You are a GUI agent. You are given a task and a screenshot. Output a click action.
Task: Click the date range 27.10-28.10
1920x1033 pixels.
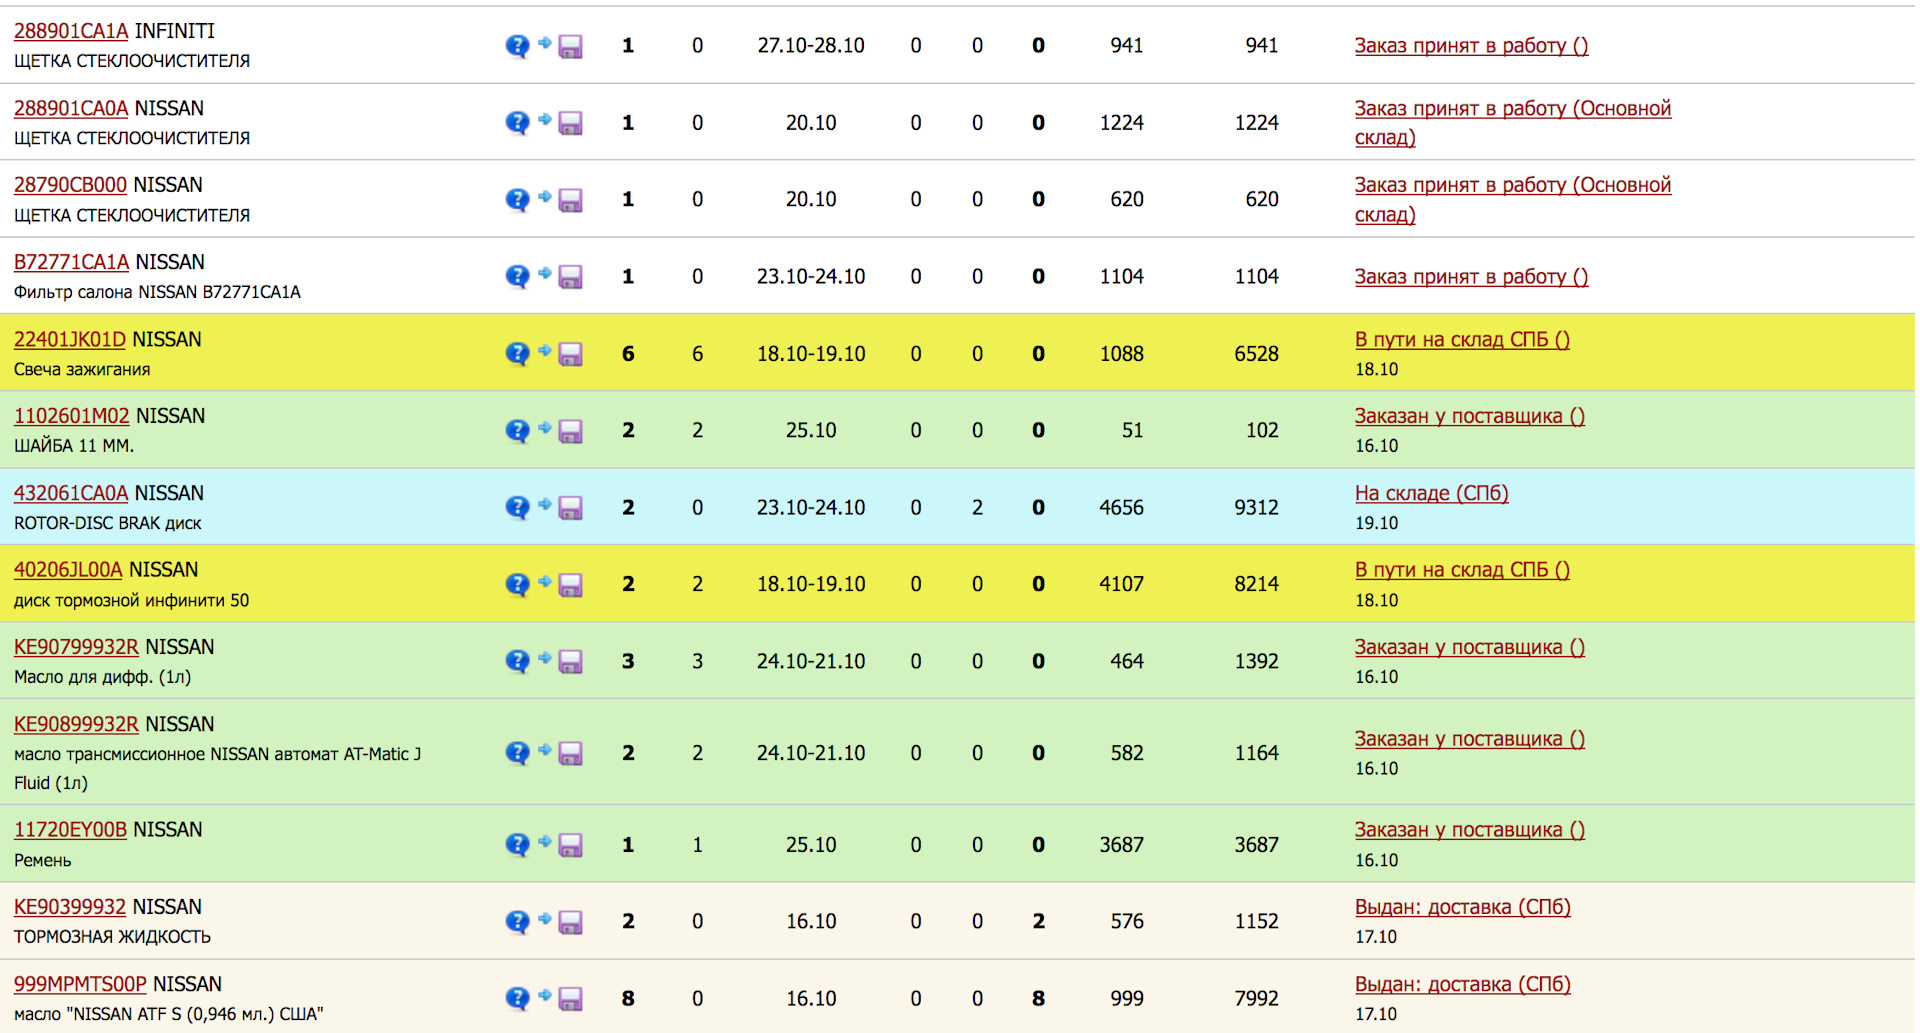811,46
